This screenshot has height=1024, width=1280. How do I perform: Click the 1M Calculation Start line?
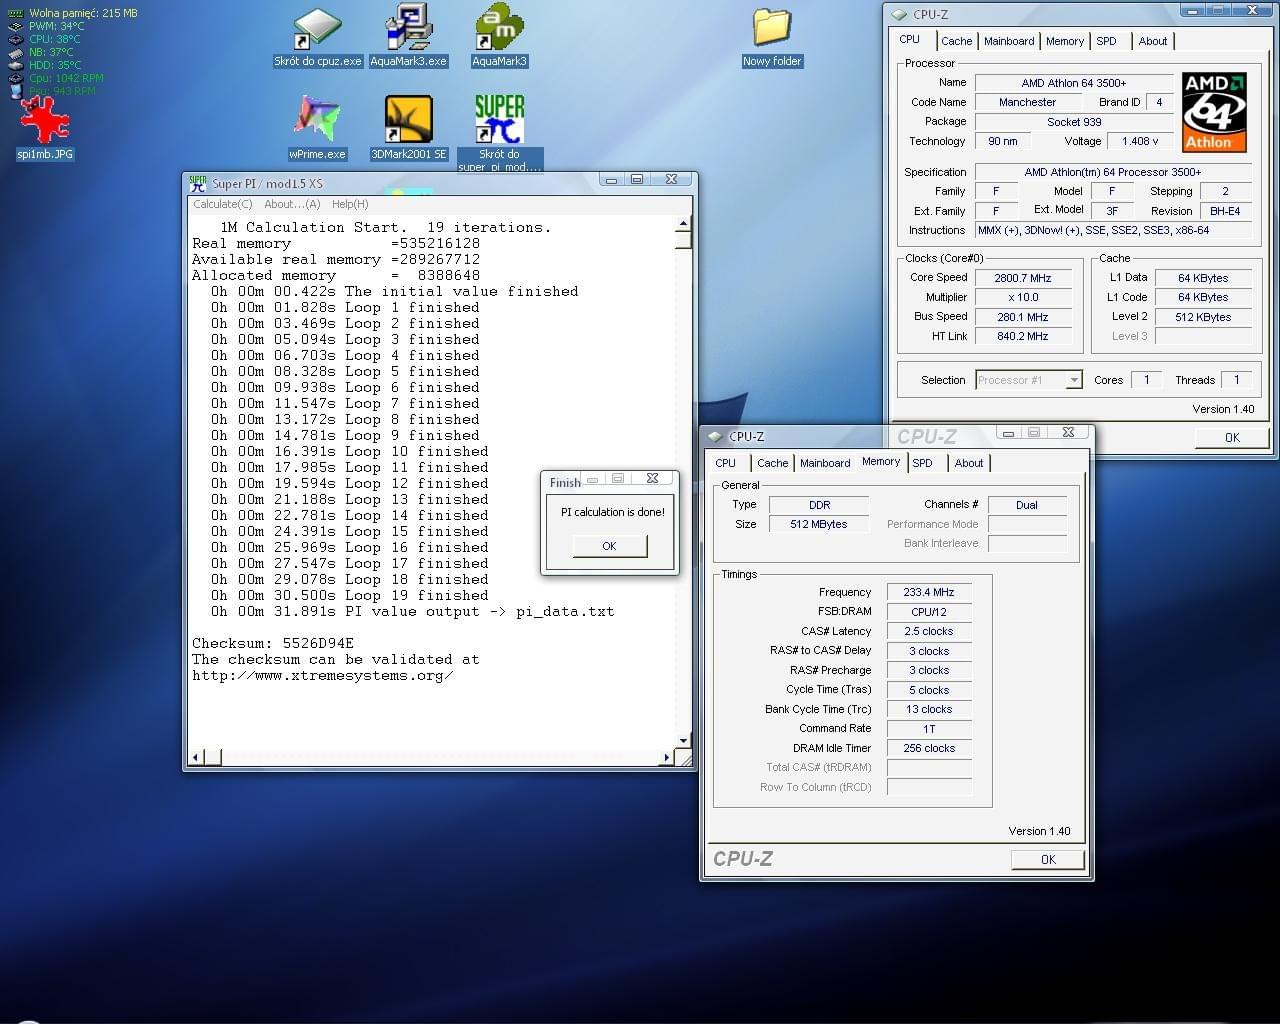pos(385,227)
